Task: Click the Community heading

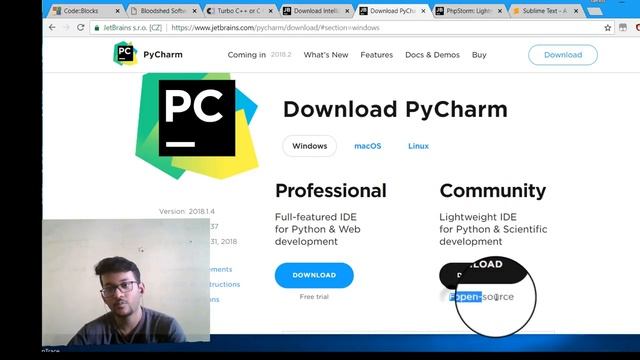Action: [493, 191]
